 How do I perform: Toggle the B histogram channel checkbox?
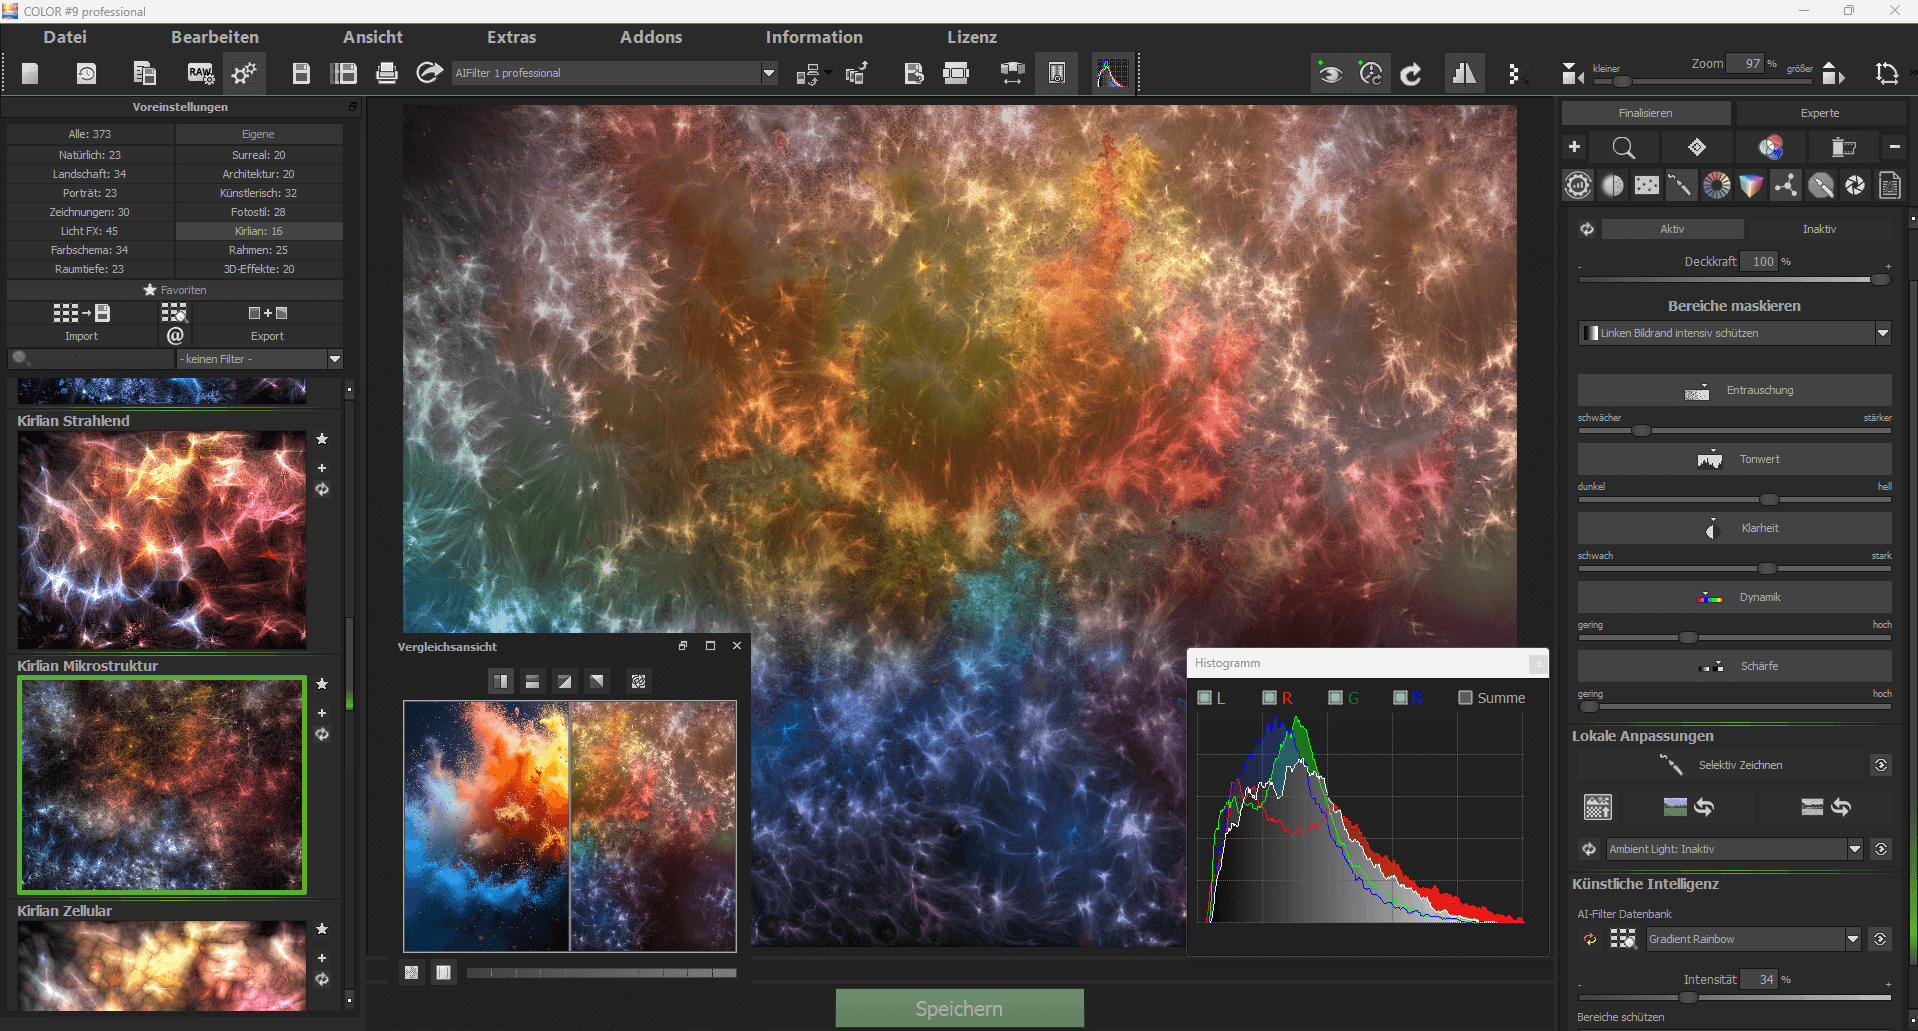(x=1400, y=698)
